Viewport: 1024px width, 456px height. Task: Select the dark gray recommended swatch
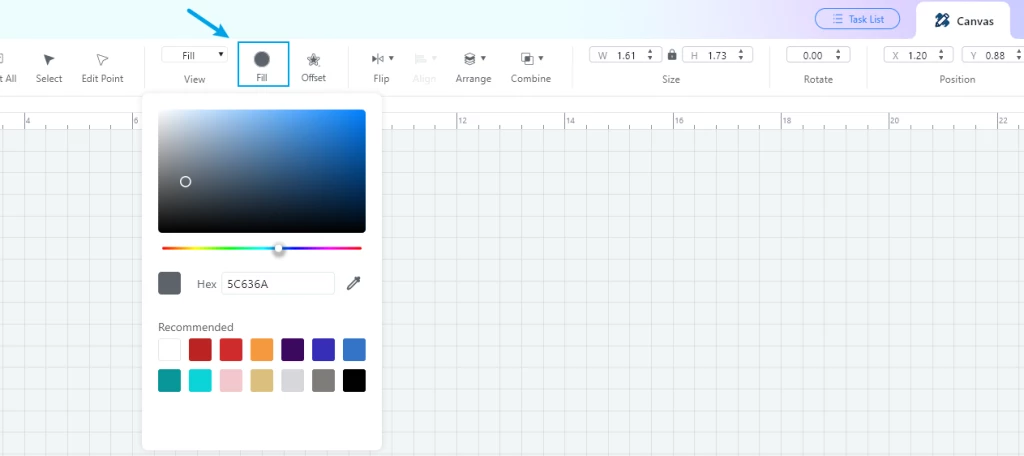(x=323, y=380)
